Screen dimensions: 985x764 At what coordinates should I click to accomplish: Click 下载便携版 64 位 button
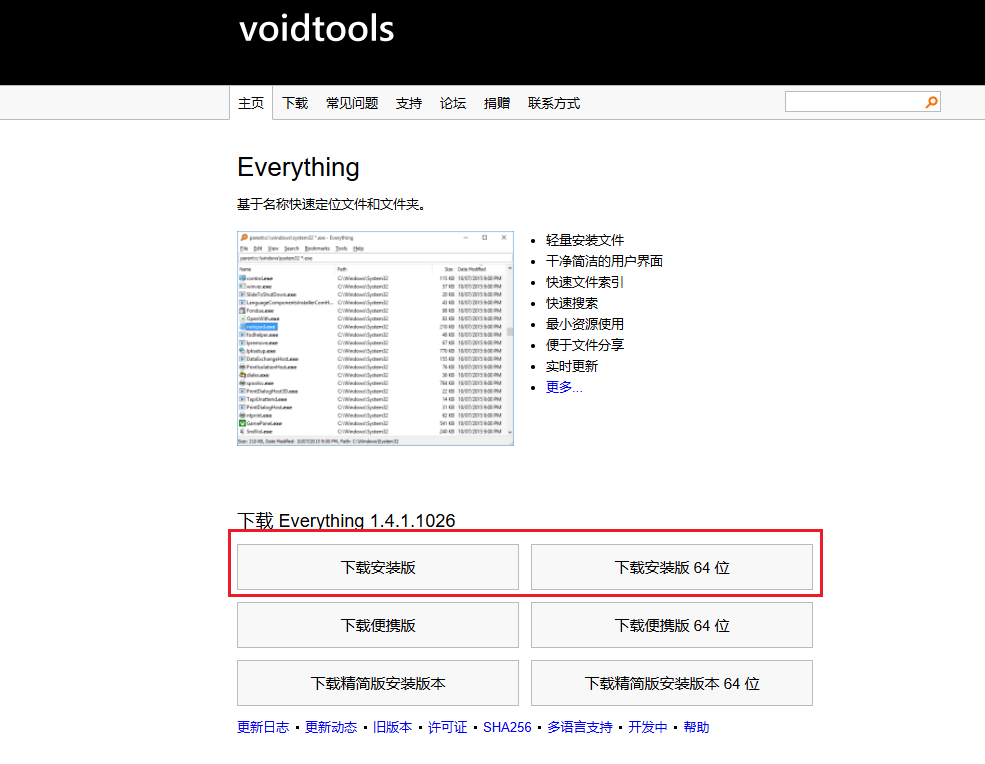tap(671, 624)
